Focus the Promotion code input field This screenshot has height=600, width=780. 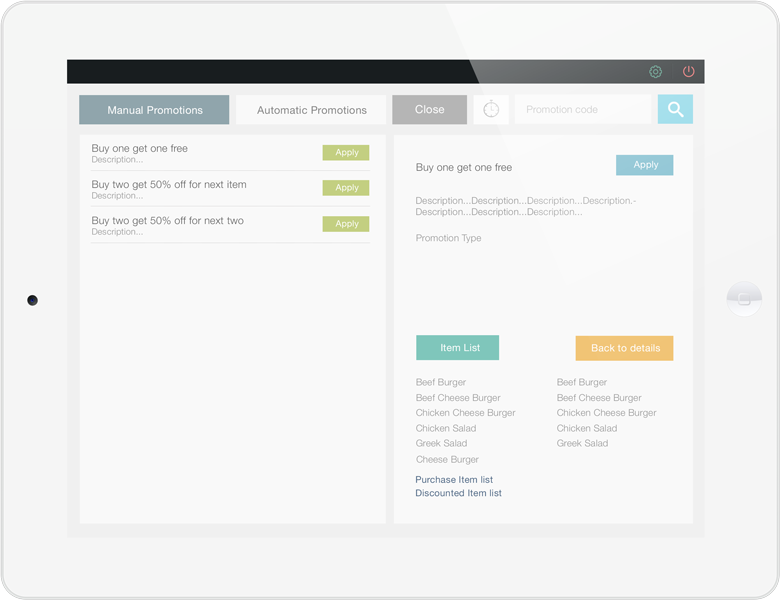(581, 110)
